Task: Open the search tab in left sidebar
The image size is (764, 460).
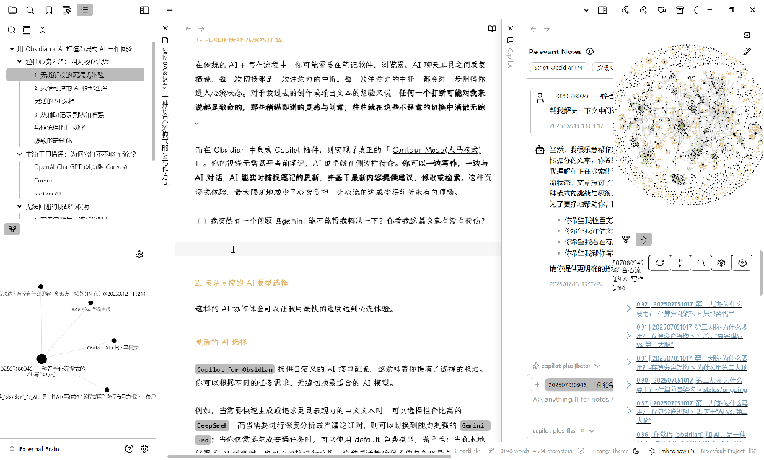Action: point(30,10)
